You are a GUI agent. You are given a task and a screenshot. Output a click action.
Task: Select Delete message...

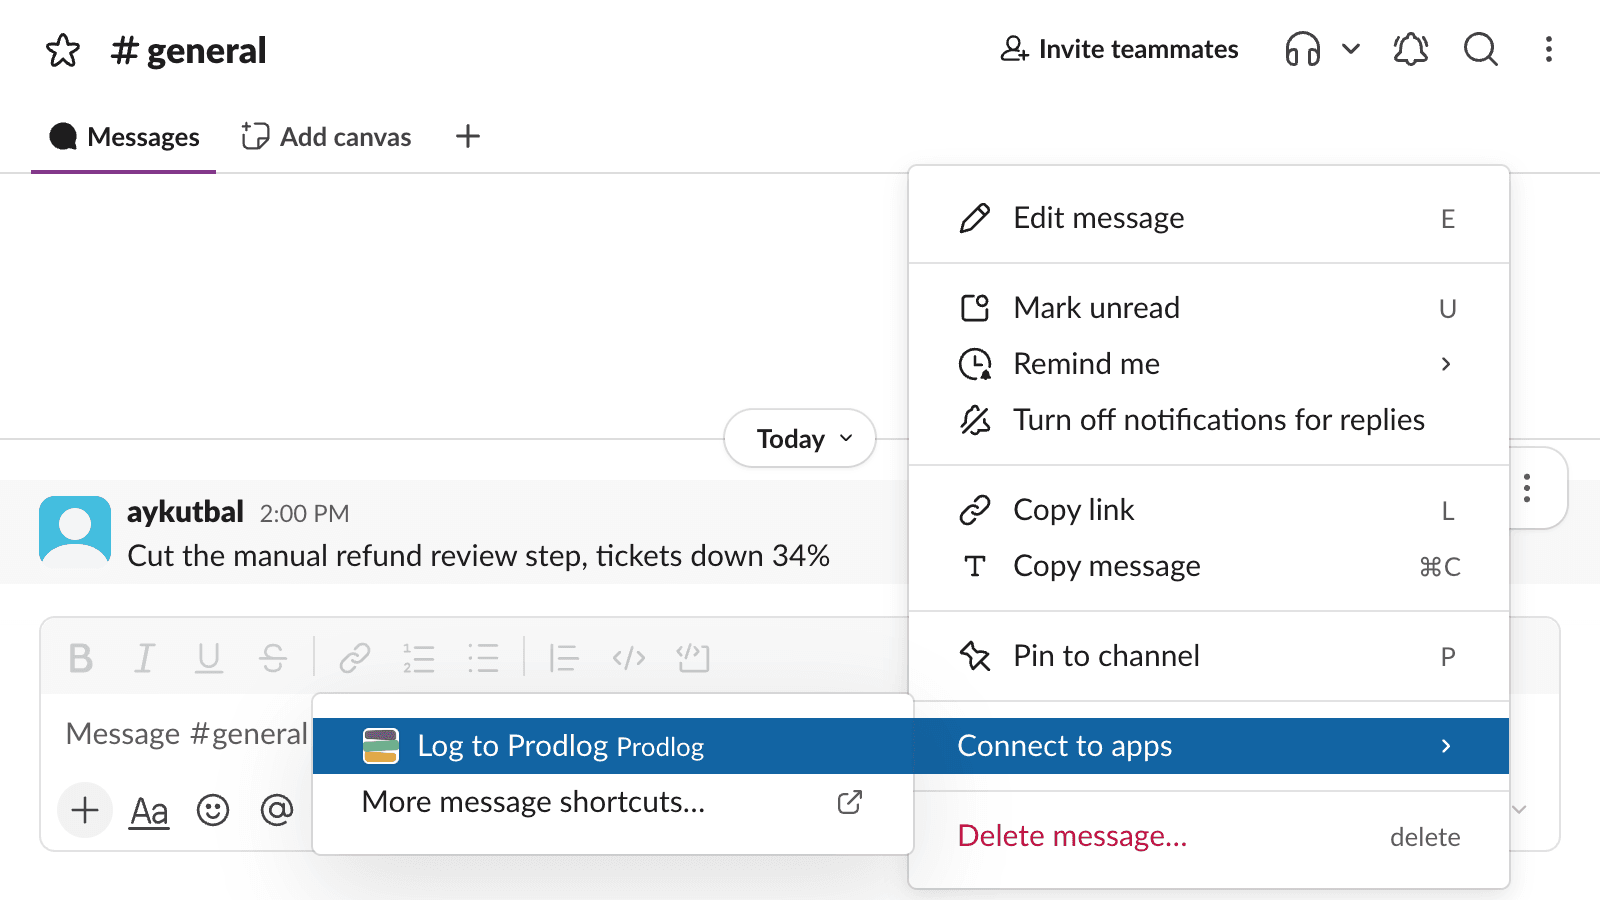click(1208, 836)
